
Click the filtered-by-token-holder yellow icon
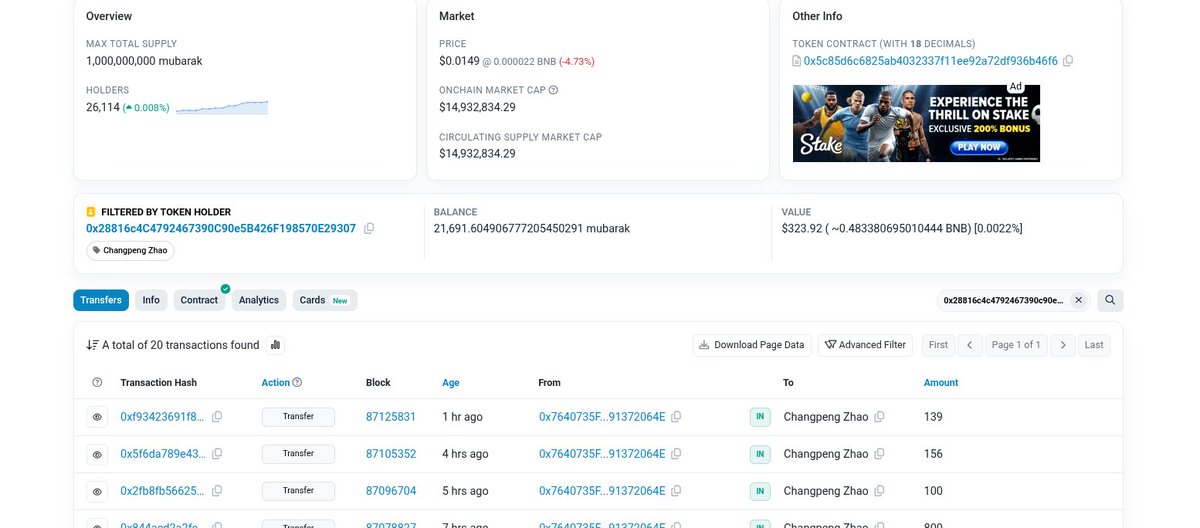point(91,212)
